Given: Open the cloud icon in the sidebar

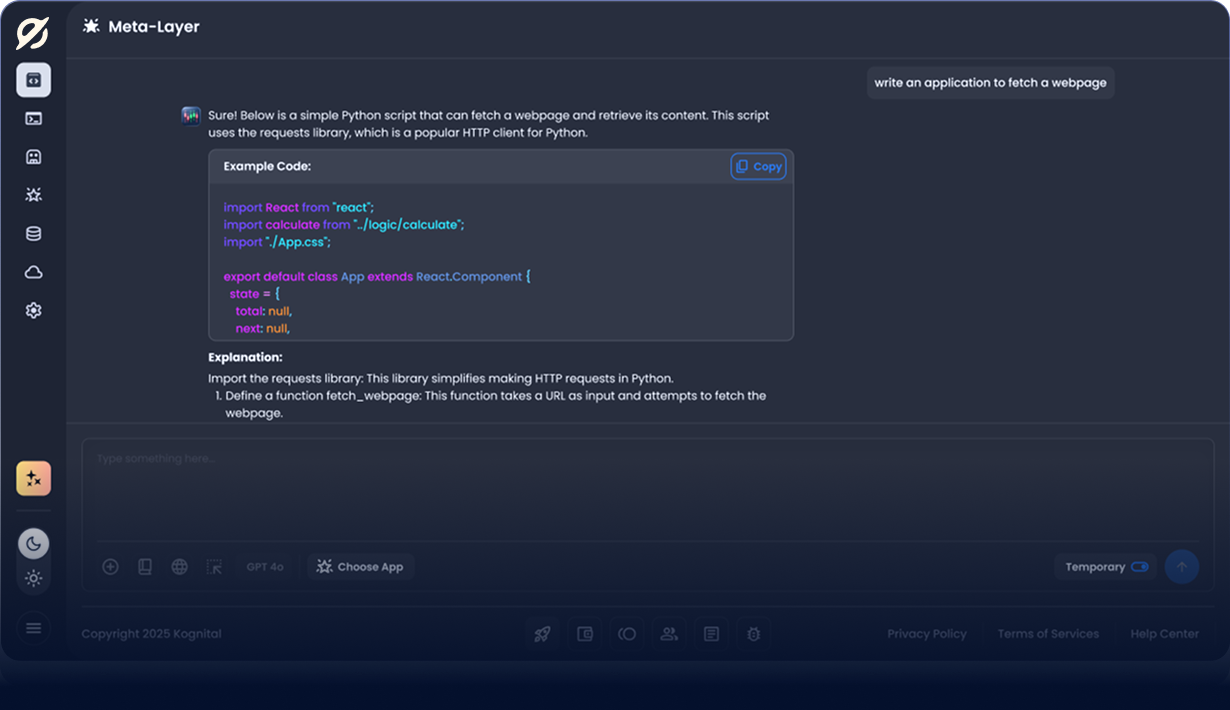Looking at the screenshot, I should [x=33, y=272].
